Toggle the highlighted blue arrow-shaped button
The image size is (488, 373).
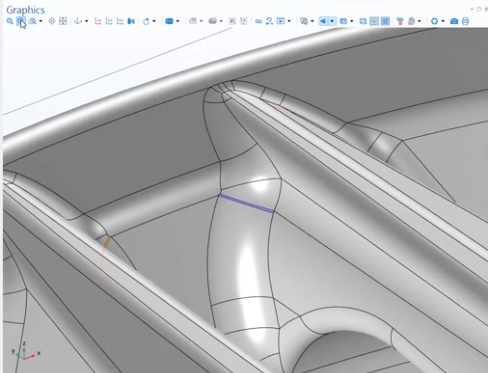(x=323, y=21)
